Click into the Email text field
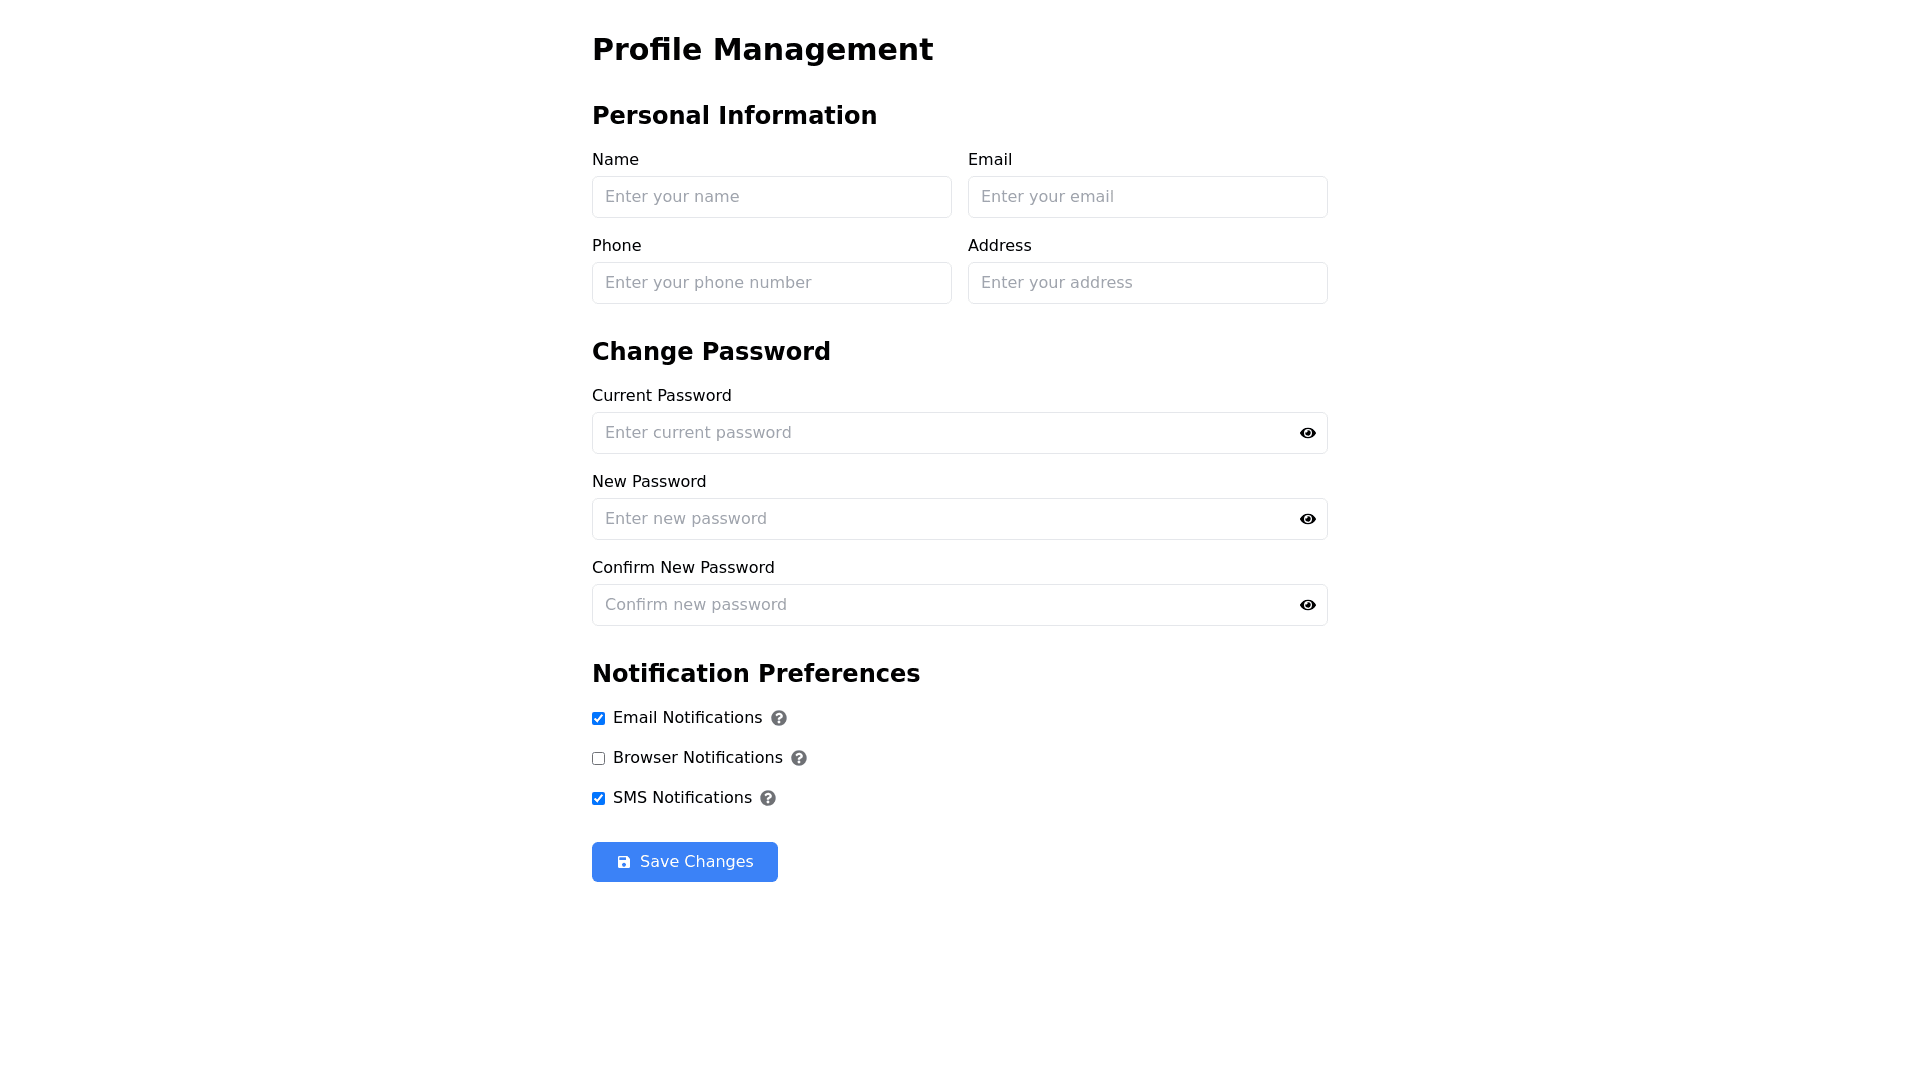1920x1080 pixels. [x=1147, y=197]
